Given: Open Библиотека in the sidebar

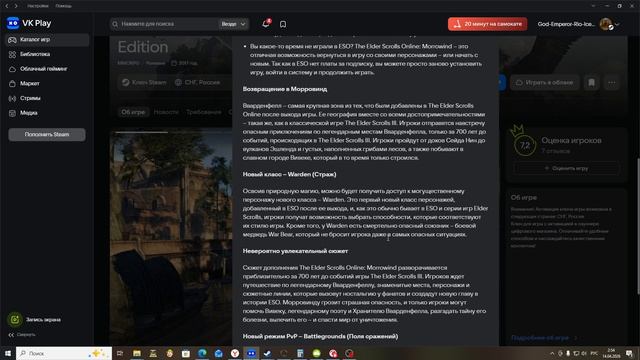Looking at the screenshot, I should coord(47,54).
